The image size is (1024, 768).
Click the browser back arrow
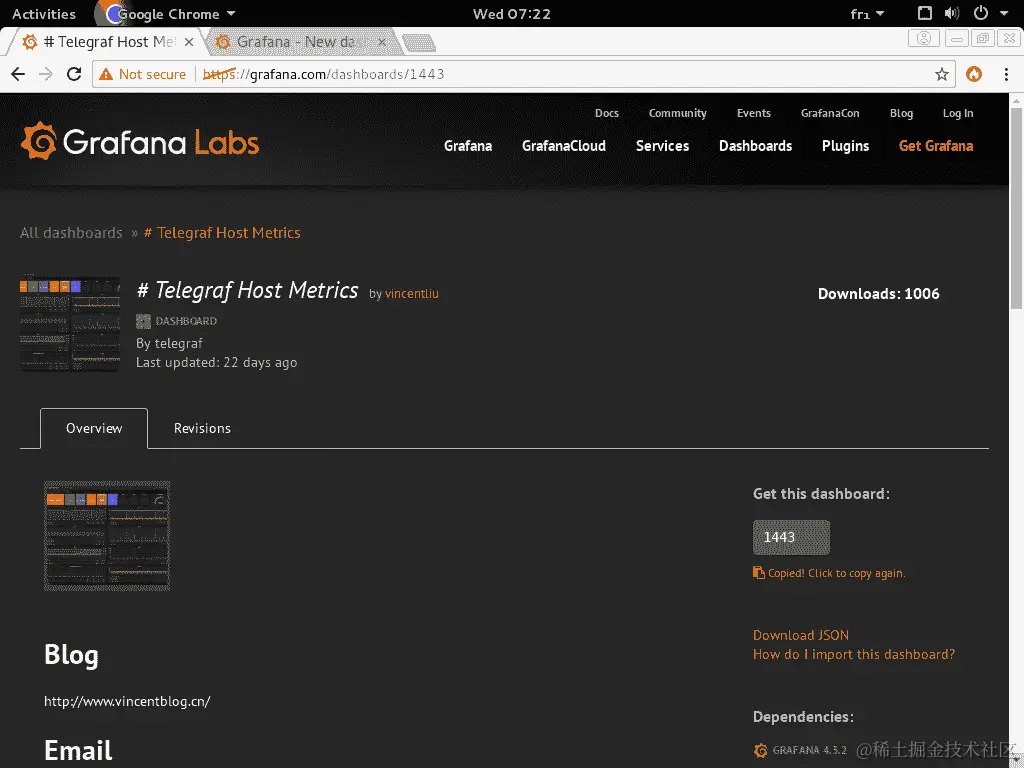[18, 74]
